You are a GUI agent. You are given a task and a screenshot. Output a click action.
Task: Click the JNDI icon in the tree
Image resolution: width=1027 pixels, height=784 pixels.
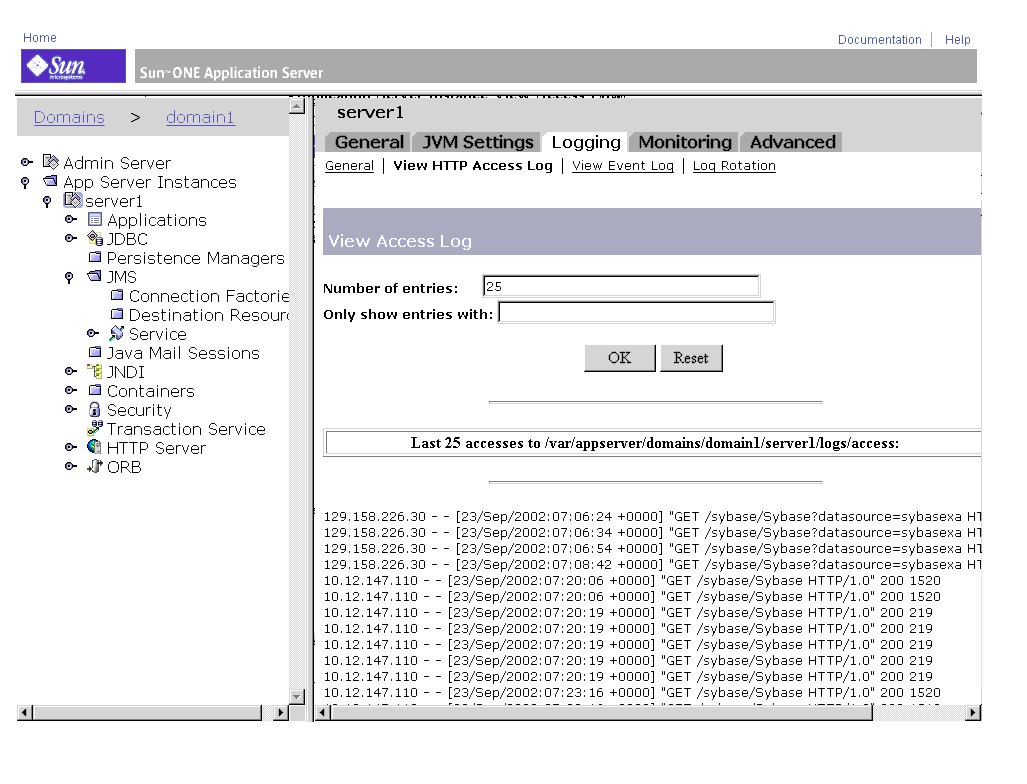tap(95, 372)
